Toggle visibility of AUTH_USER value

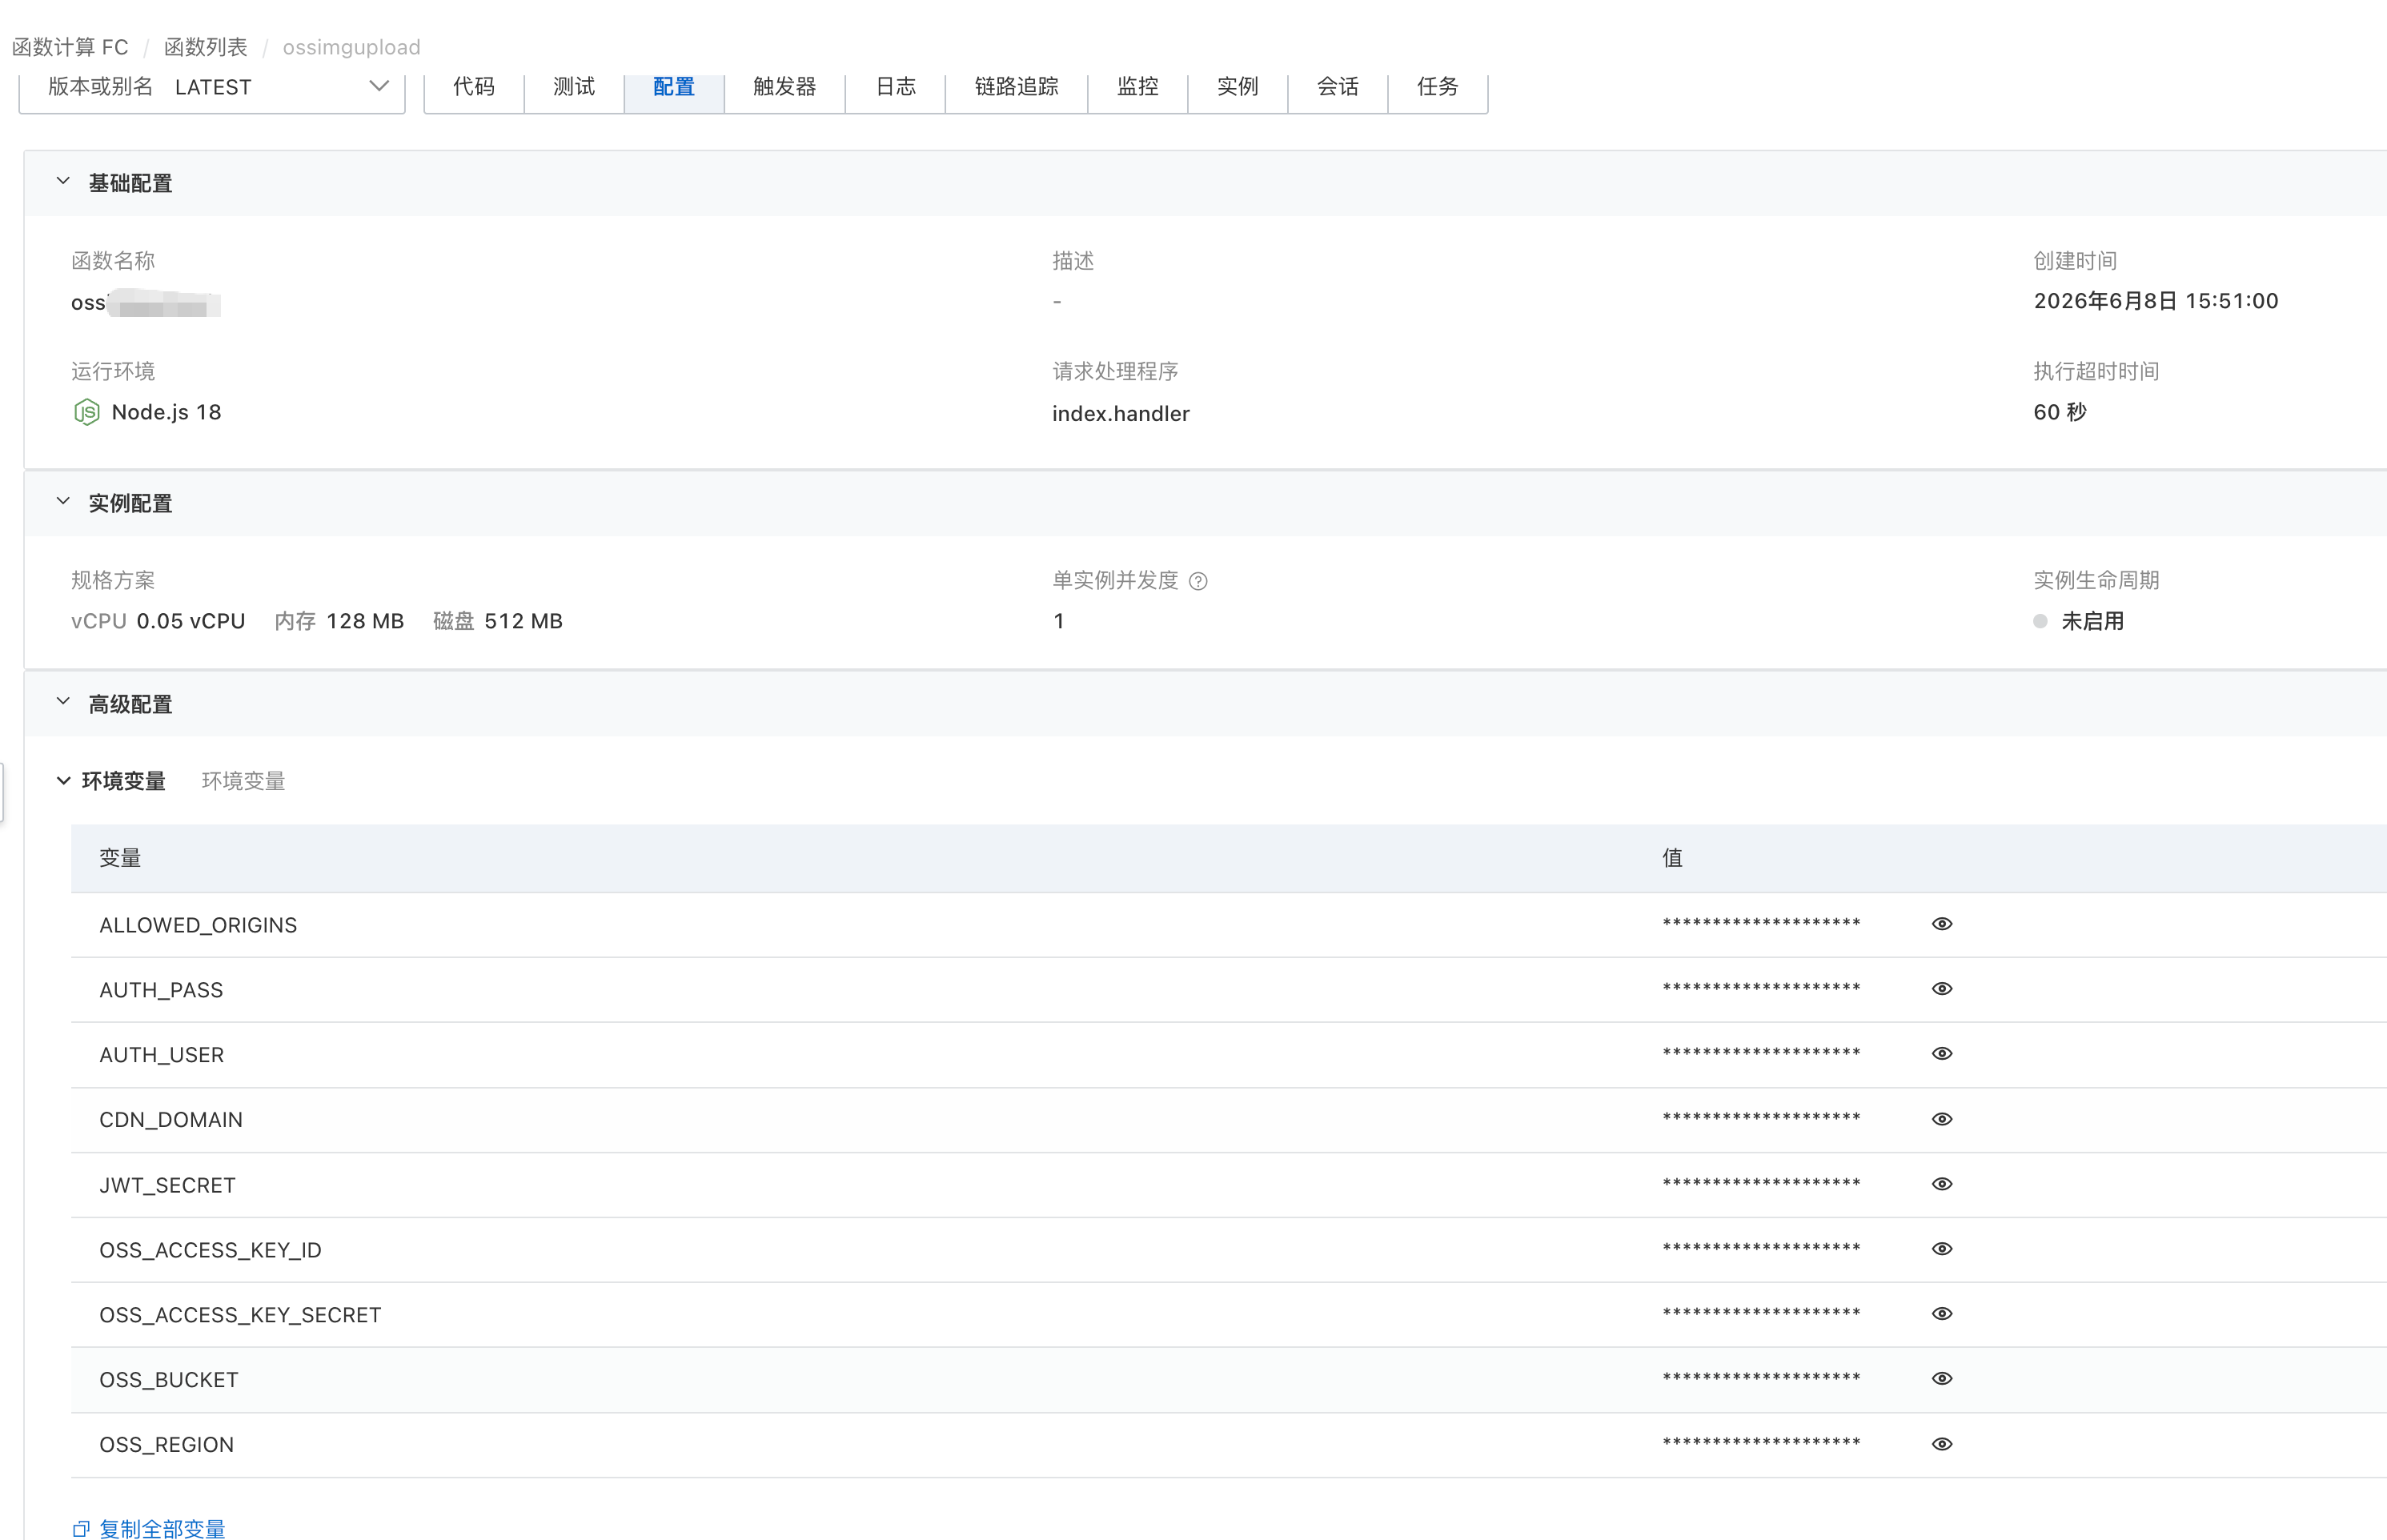click(x=1941, y=1054)
